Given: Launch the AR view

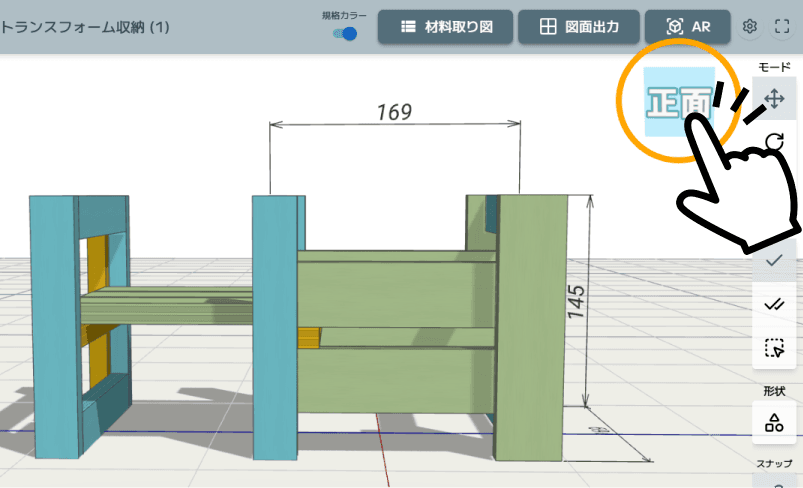Looking at the screenshot, I should coord(688,27).
